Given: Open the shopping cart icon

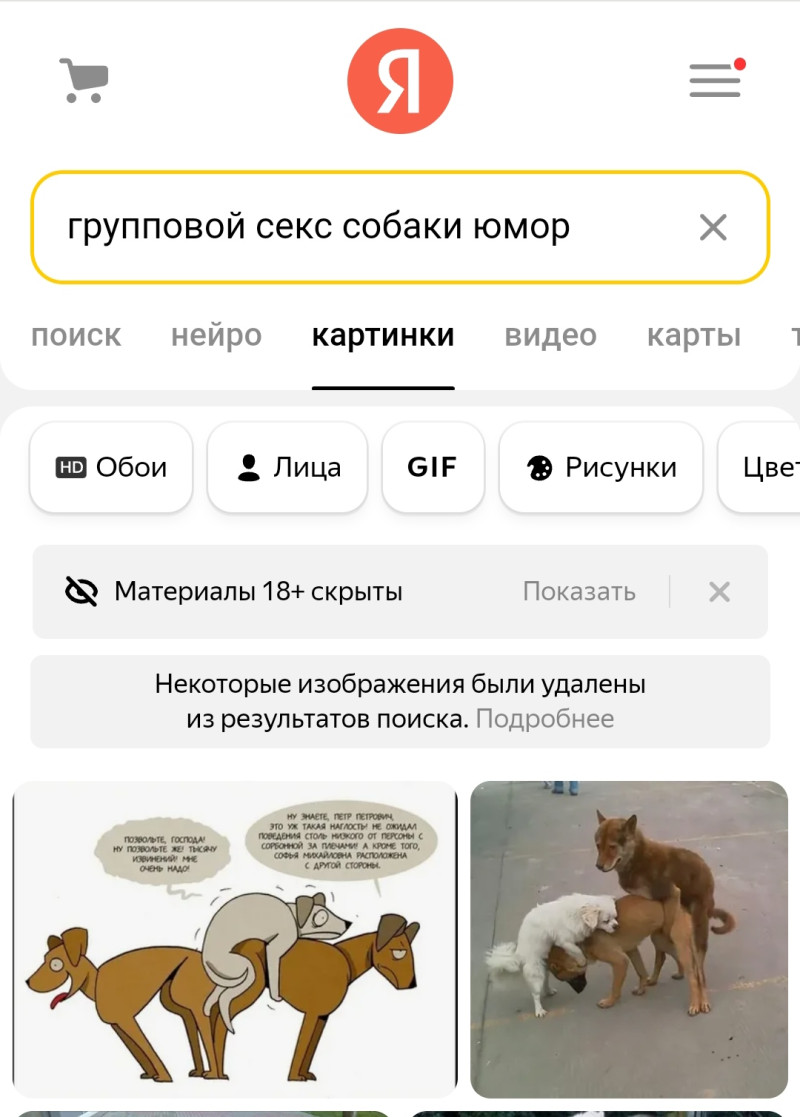Looking at the screenshot, I should [84, 80].
